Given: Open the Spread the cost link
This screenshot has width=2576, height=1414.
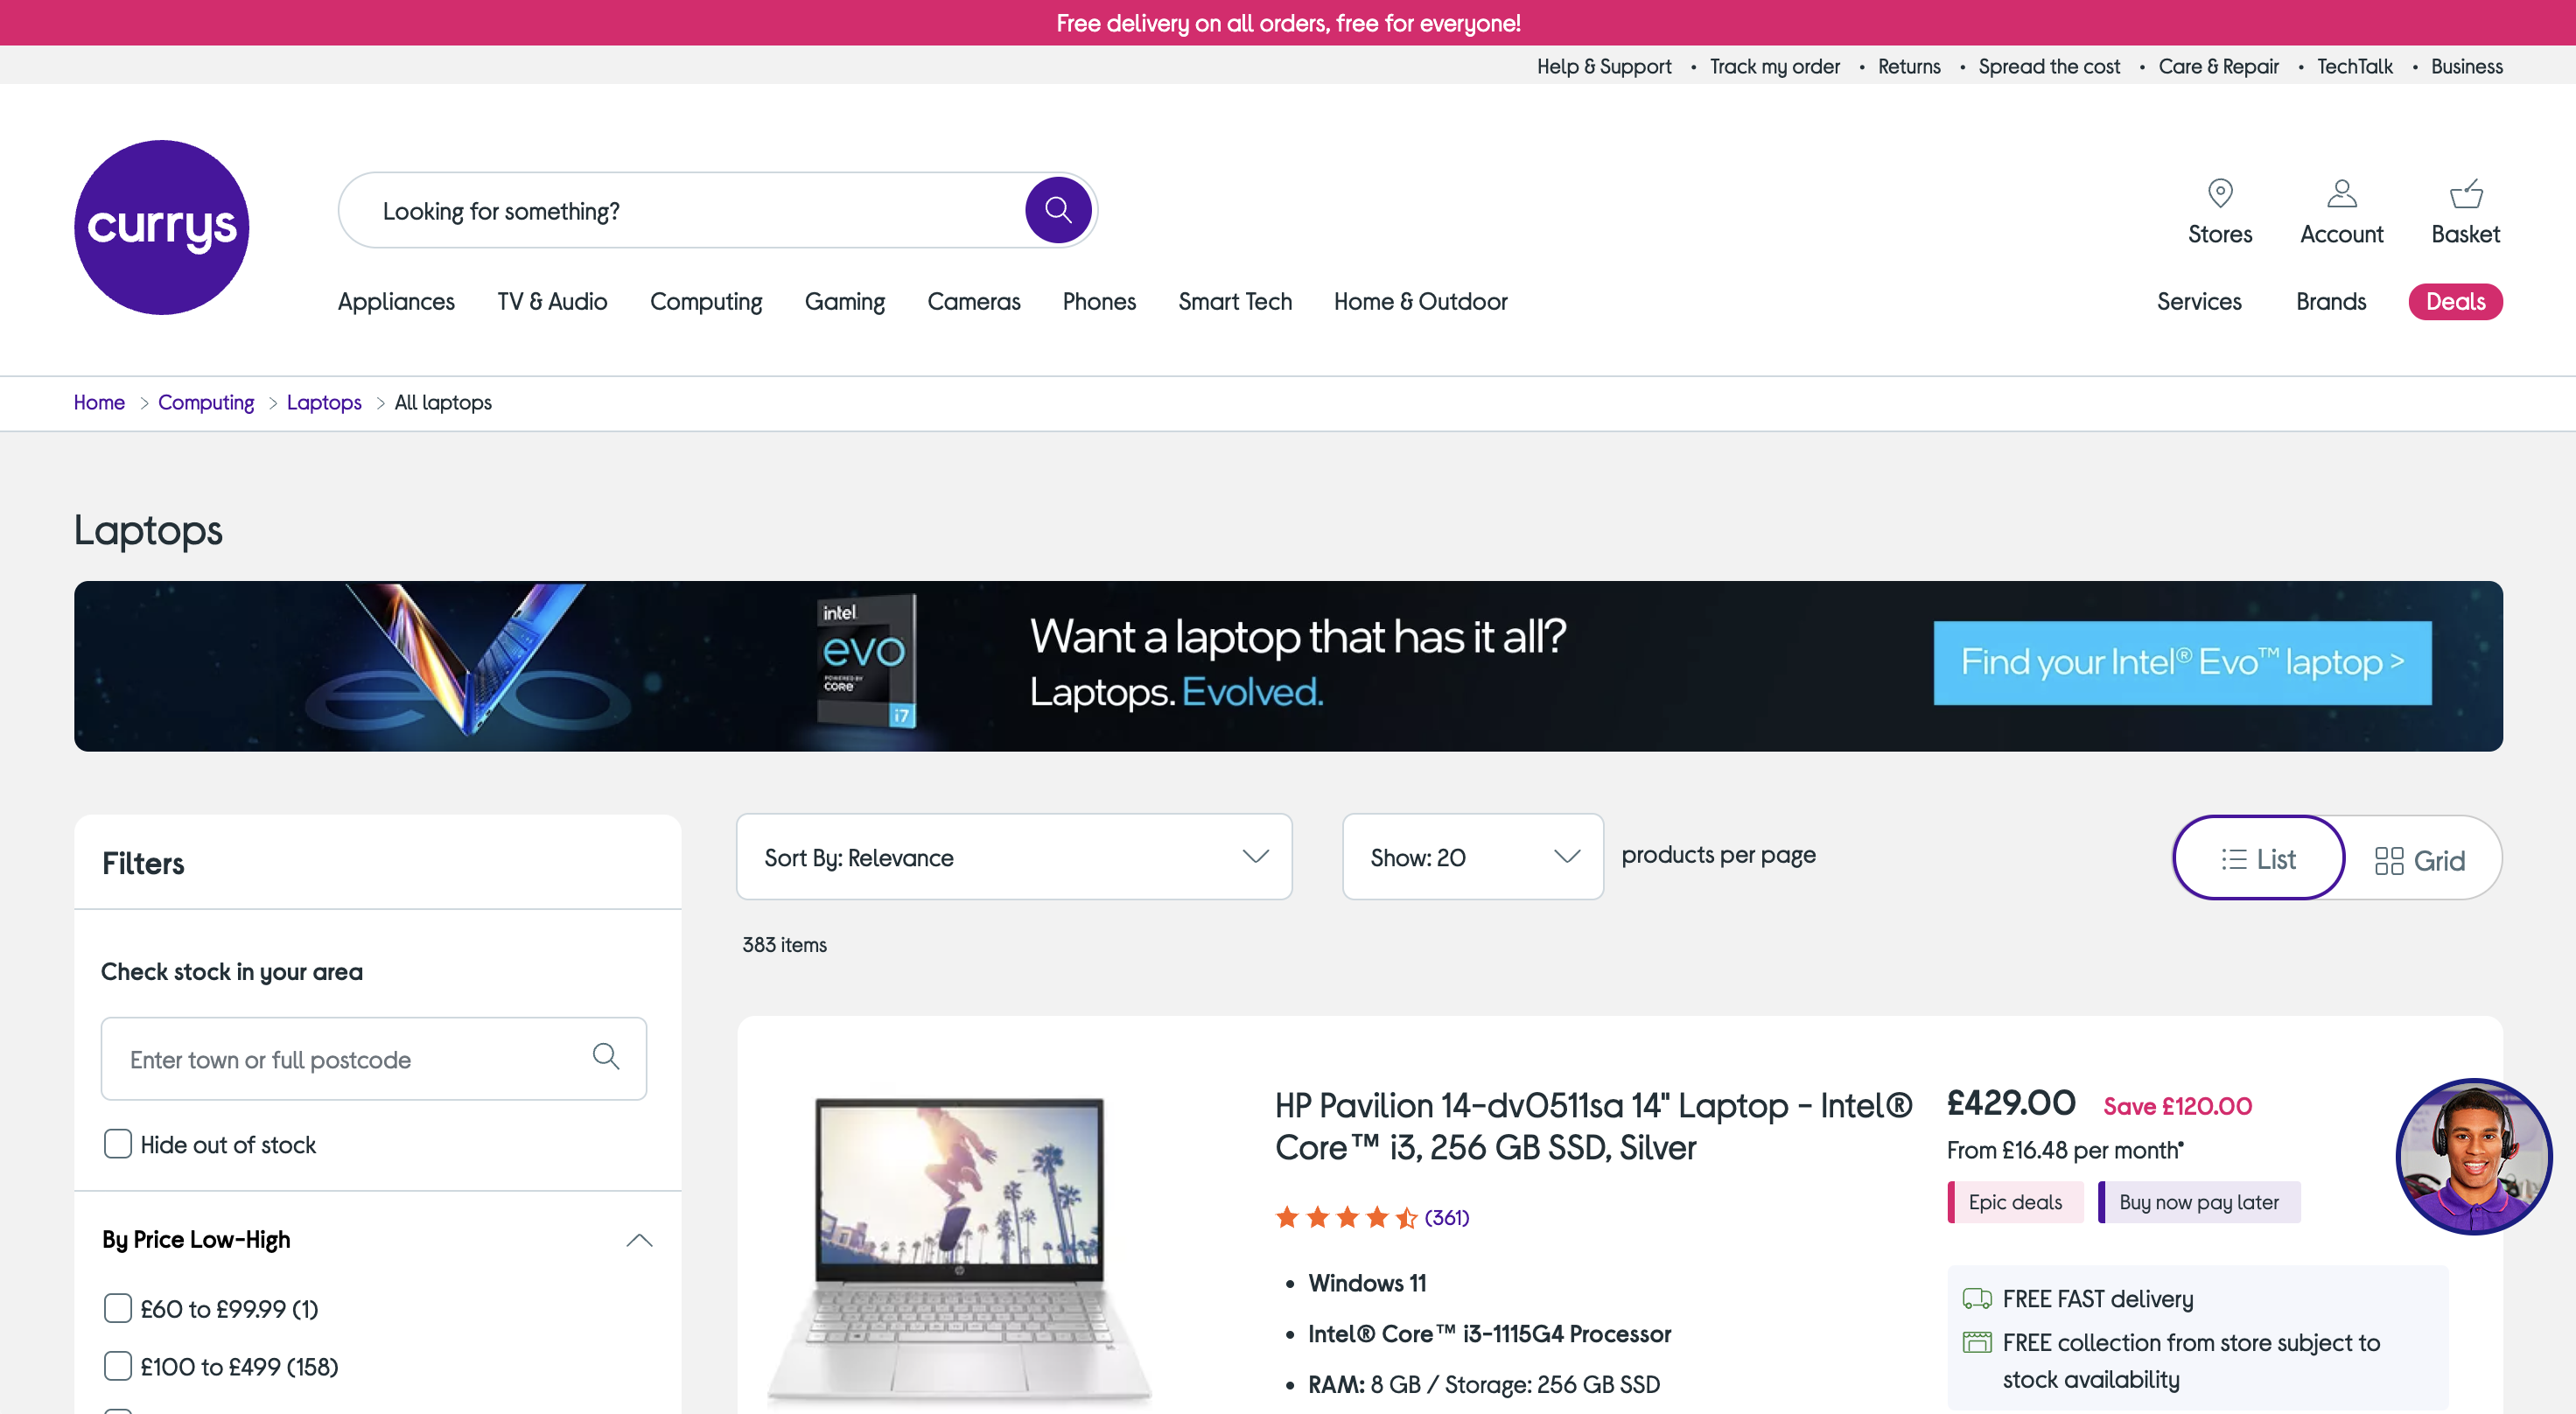Looking at the screenshot, I should click(x=2049, y=66).
